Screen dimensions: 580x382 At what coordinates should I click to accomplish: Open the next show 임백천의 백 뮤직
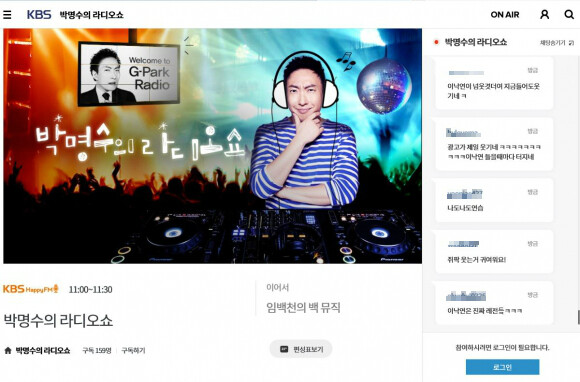pyautogui.click(x=303, y=307)
